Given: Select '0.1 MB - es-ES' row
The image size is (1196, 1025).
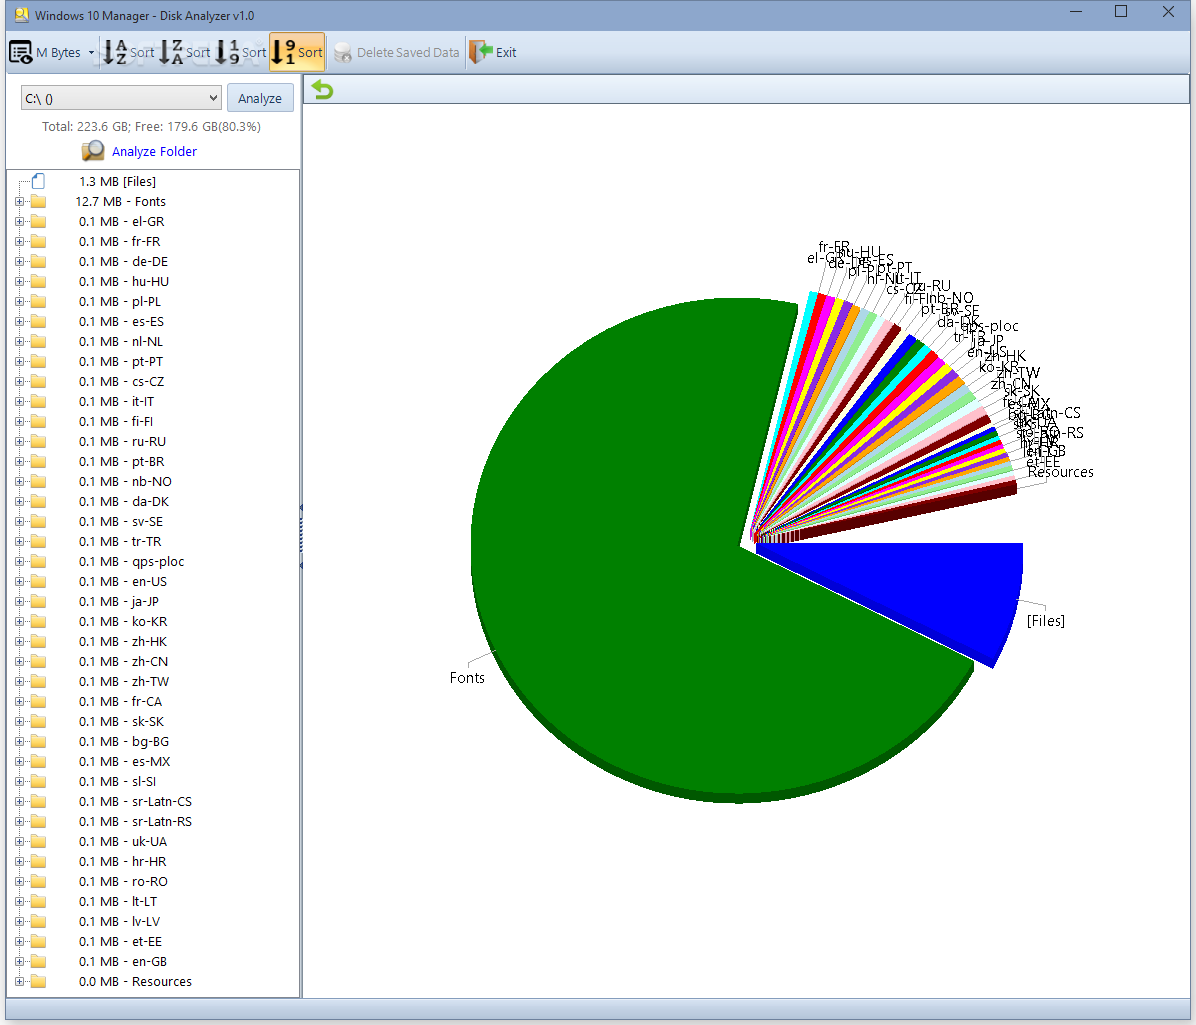Looking at the screenshot, I should coord(121,321).
